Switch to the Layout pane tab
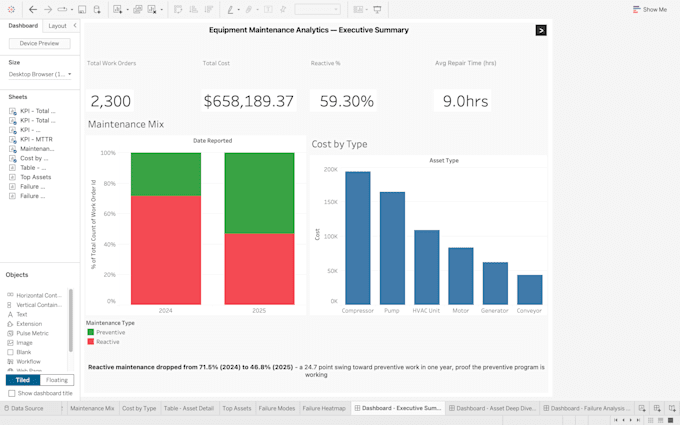This screenshot has width=680, height=425. click(x=57, y=26)
